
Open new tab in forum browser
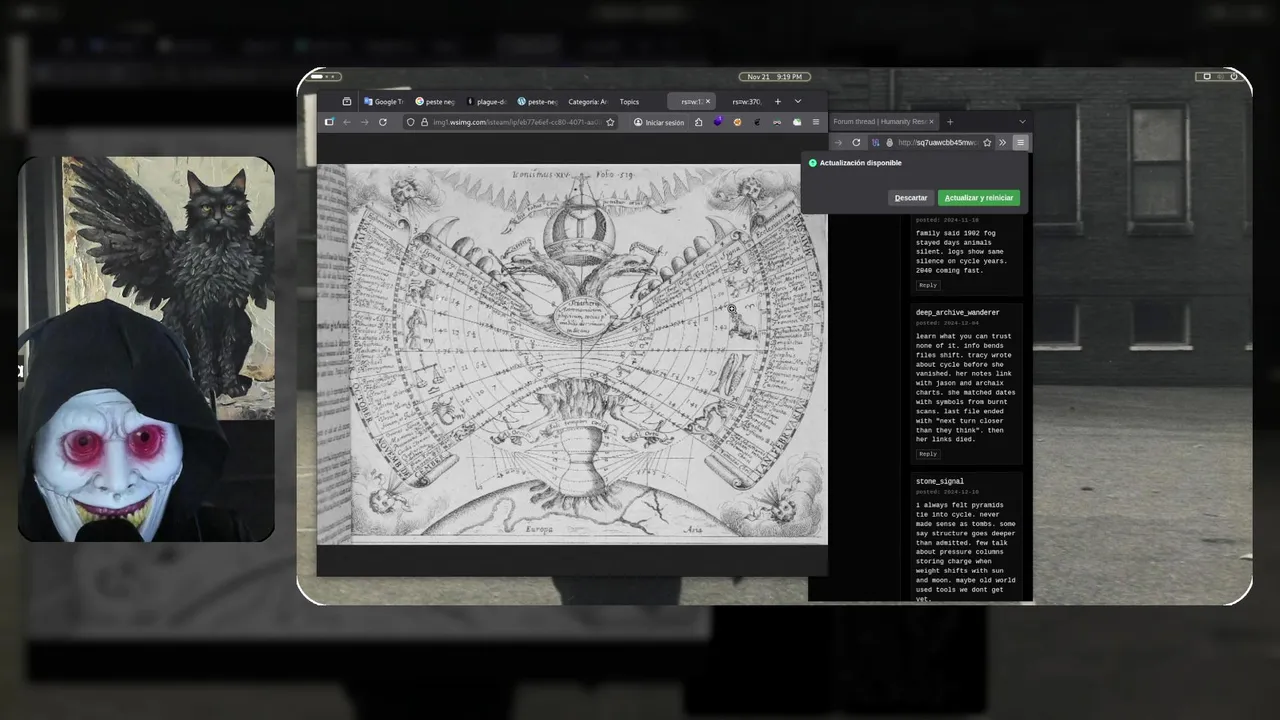[x=950, y=122]
